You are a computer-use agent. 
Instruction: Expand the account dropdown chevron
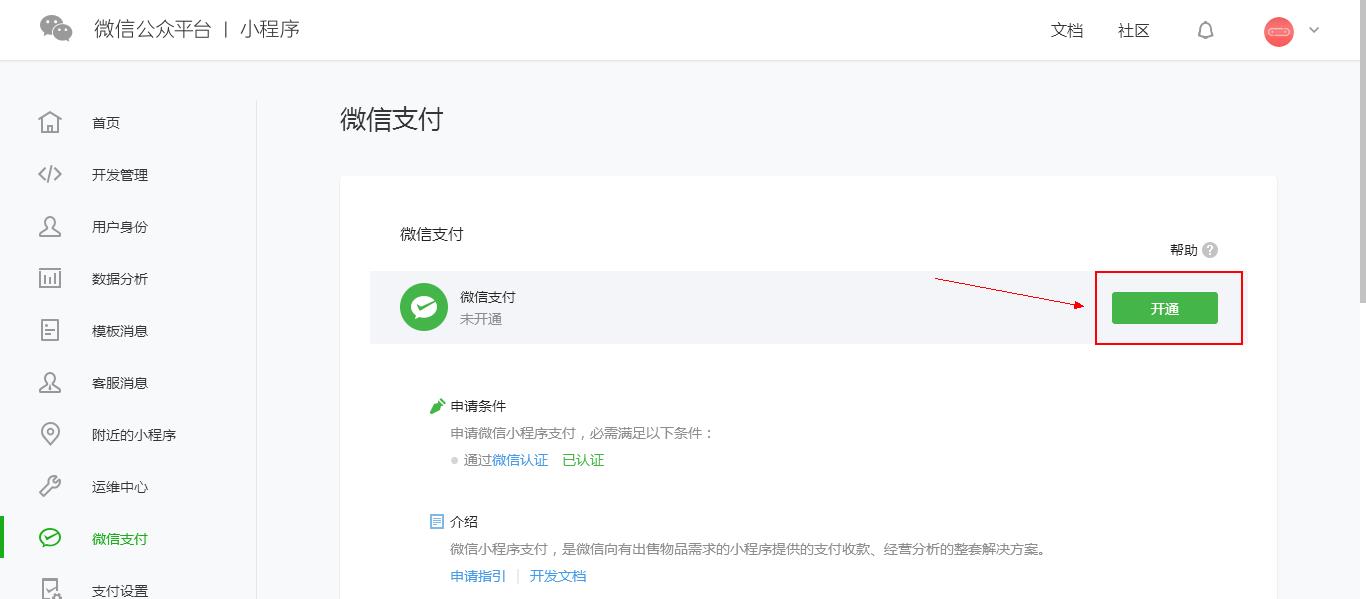click(1314, 30)
